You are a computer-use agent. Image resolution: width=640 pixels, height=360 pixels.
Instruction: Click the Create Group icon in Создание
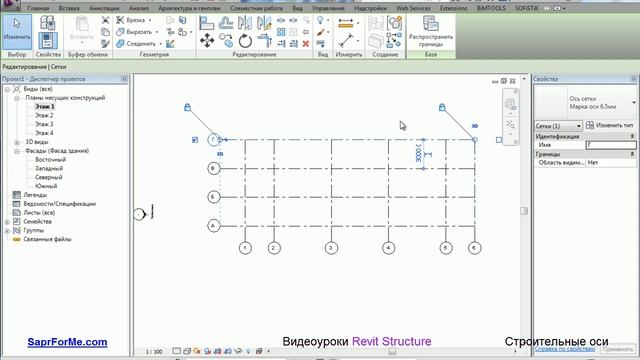pos(394,23)
